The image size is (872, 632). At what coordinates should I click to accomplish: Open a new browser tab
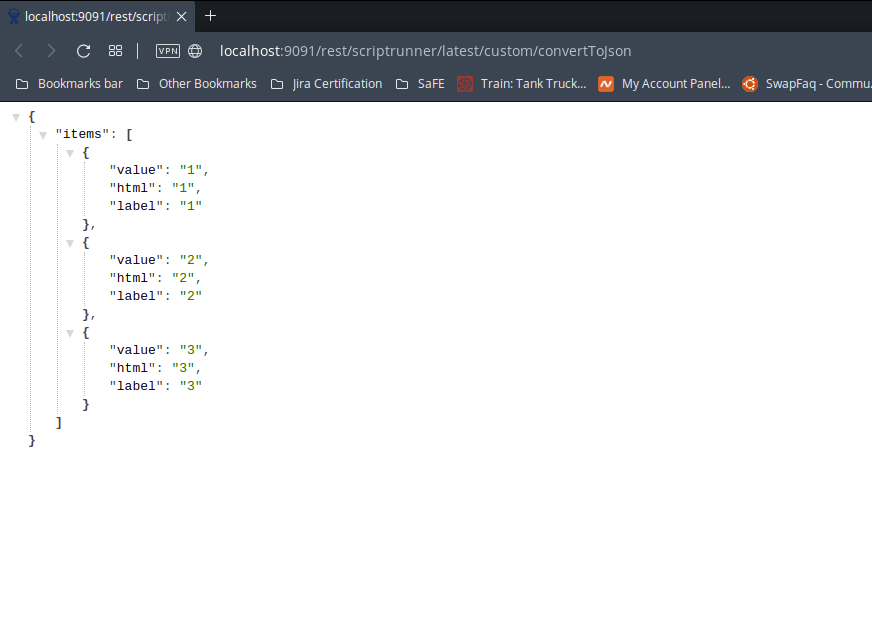(210, 16)
